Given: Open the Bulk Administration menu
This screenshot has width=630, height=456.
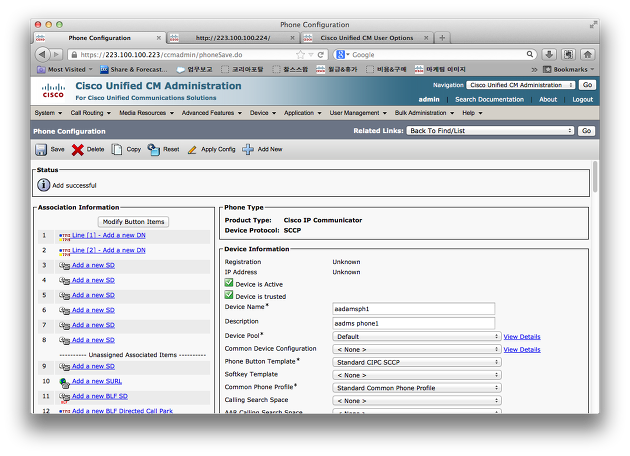Looking at the screenshot, I should 424,113.
